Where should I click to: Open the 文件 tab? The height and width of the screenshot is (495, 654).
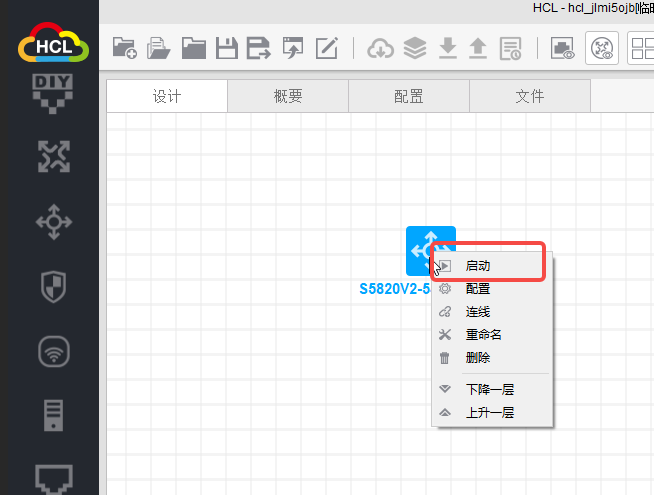click(529, 96)
